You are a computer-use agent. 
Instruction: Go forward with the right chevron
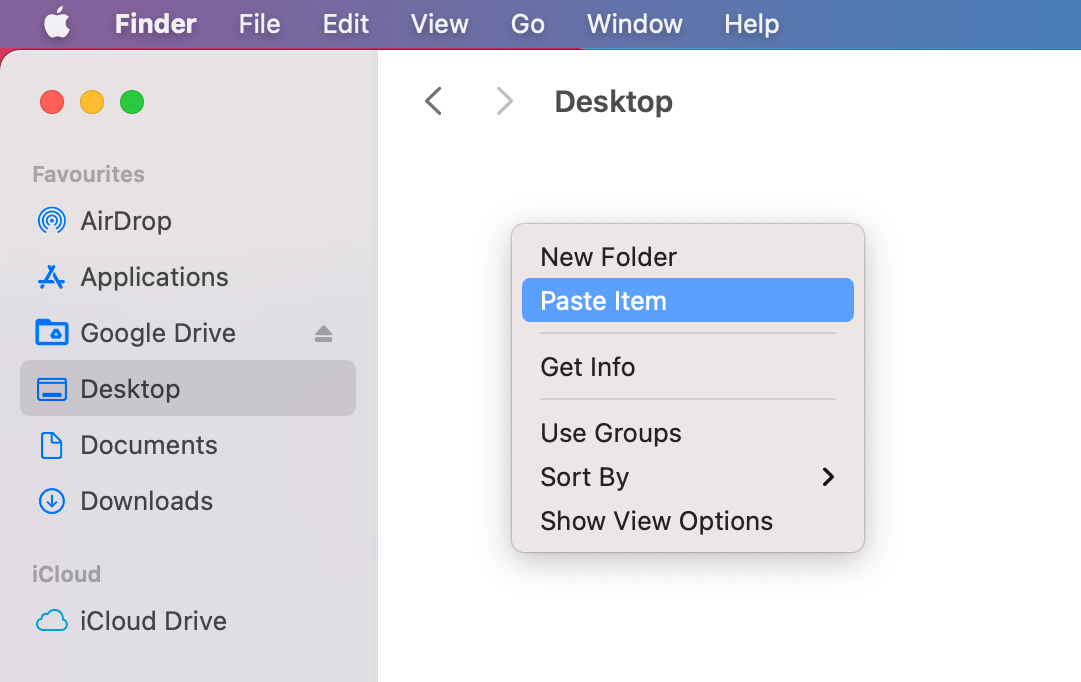(x=505, y=101)
